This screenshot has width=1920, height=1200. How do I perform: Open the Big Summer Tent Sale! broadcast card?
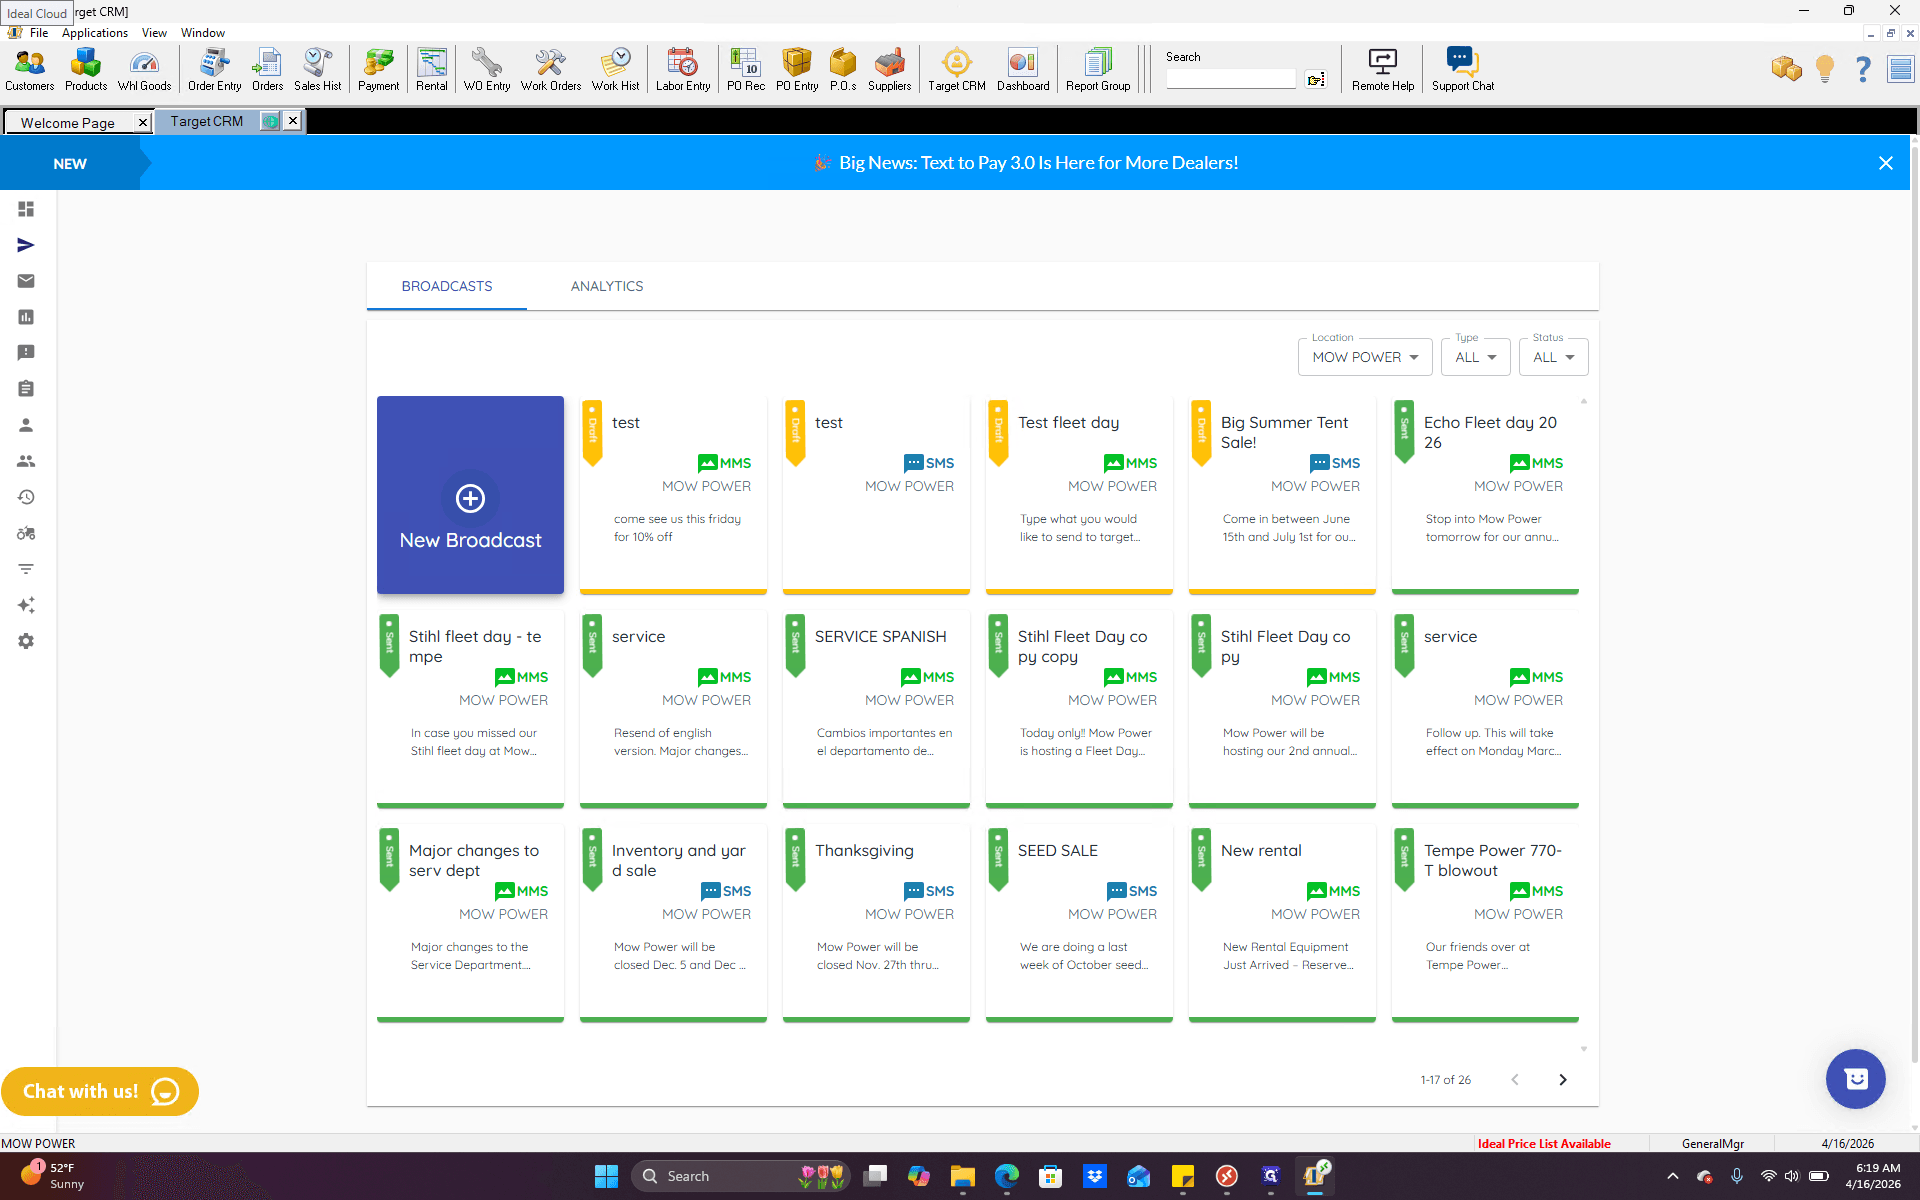(1282, 495)
